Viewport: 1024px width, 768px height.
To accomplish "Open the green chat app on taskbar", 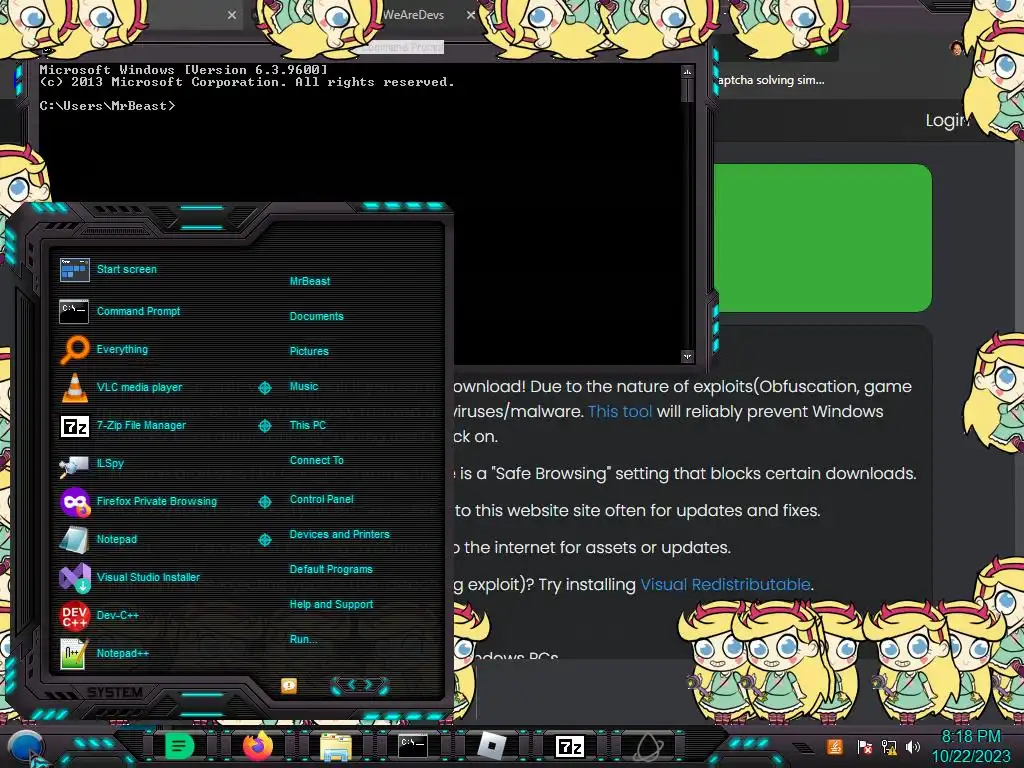I will point(179,746).
